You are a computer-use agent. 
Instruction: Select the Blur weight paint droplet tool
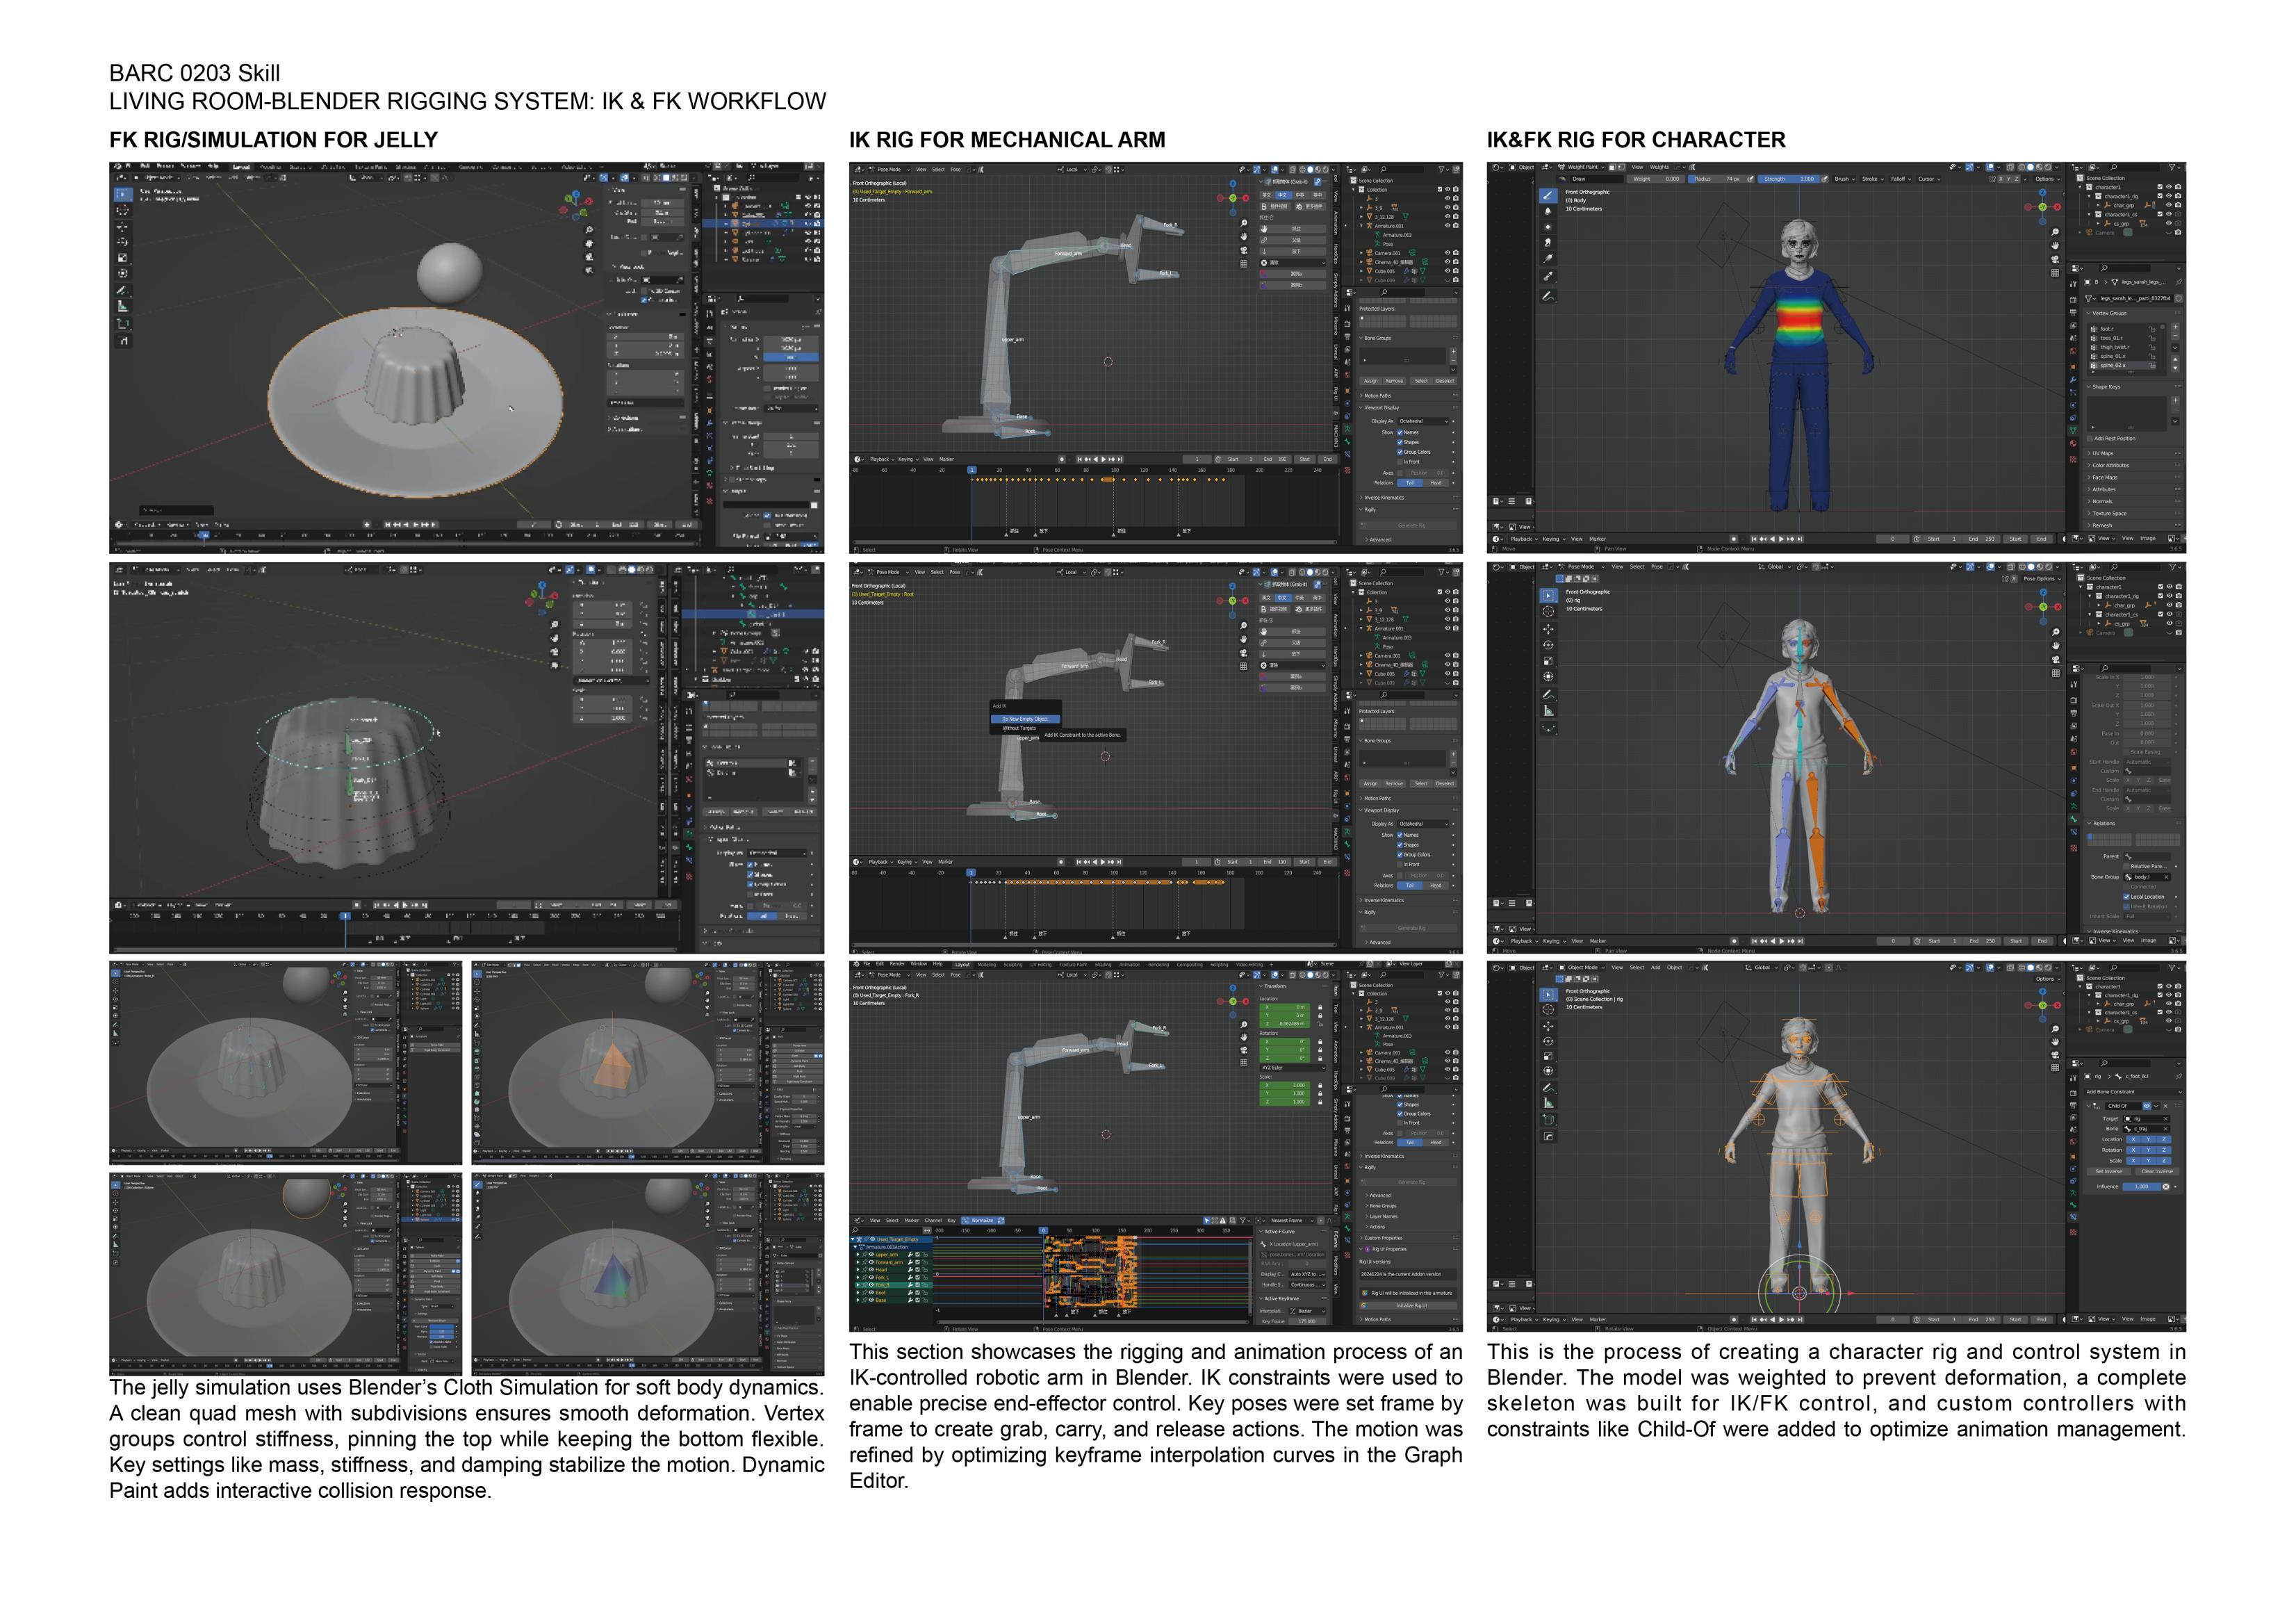1548,211
